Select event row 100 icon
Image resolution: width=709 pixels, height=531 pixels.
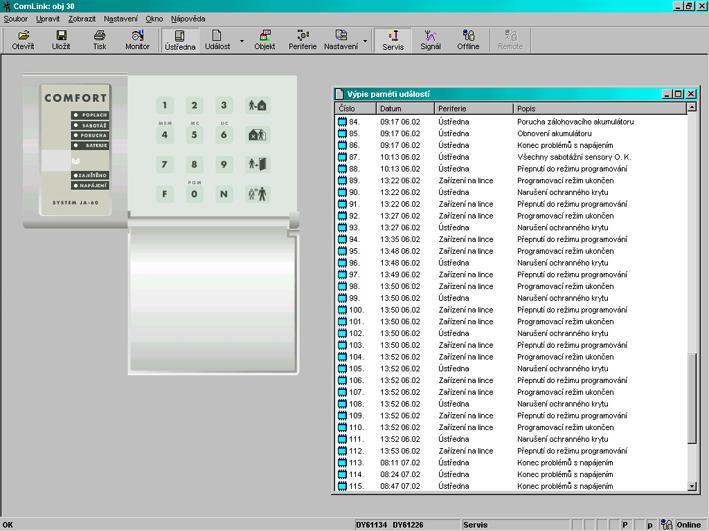(x=342, y=310)
